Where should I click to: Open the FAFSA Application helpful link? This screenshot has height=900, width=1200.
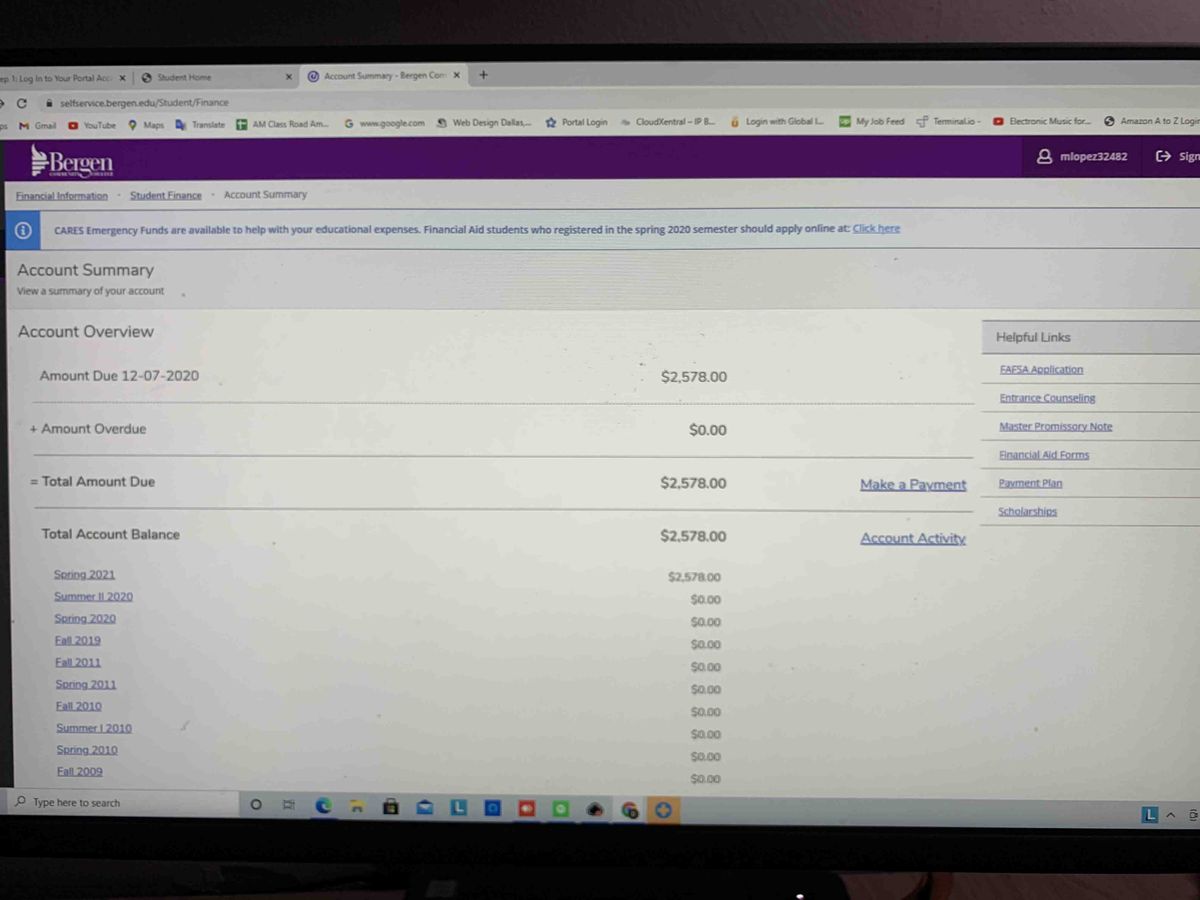pos(1041,369)
